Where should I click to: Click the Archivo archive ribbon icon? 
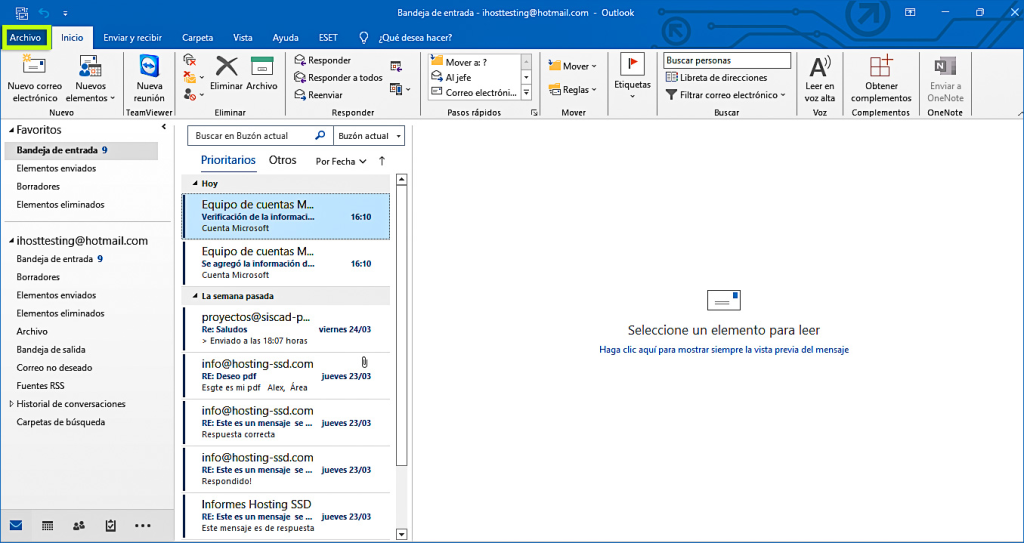pyautogui.click(x=262, y=68)
